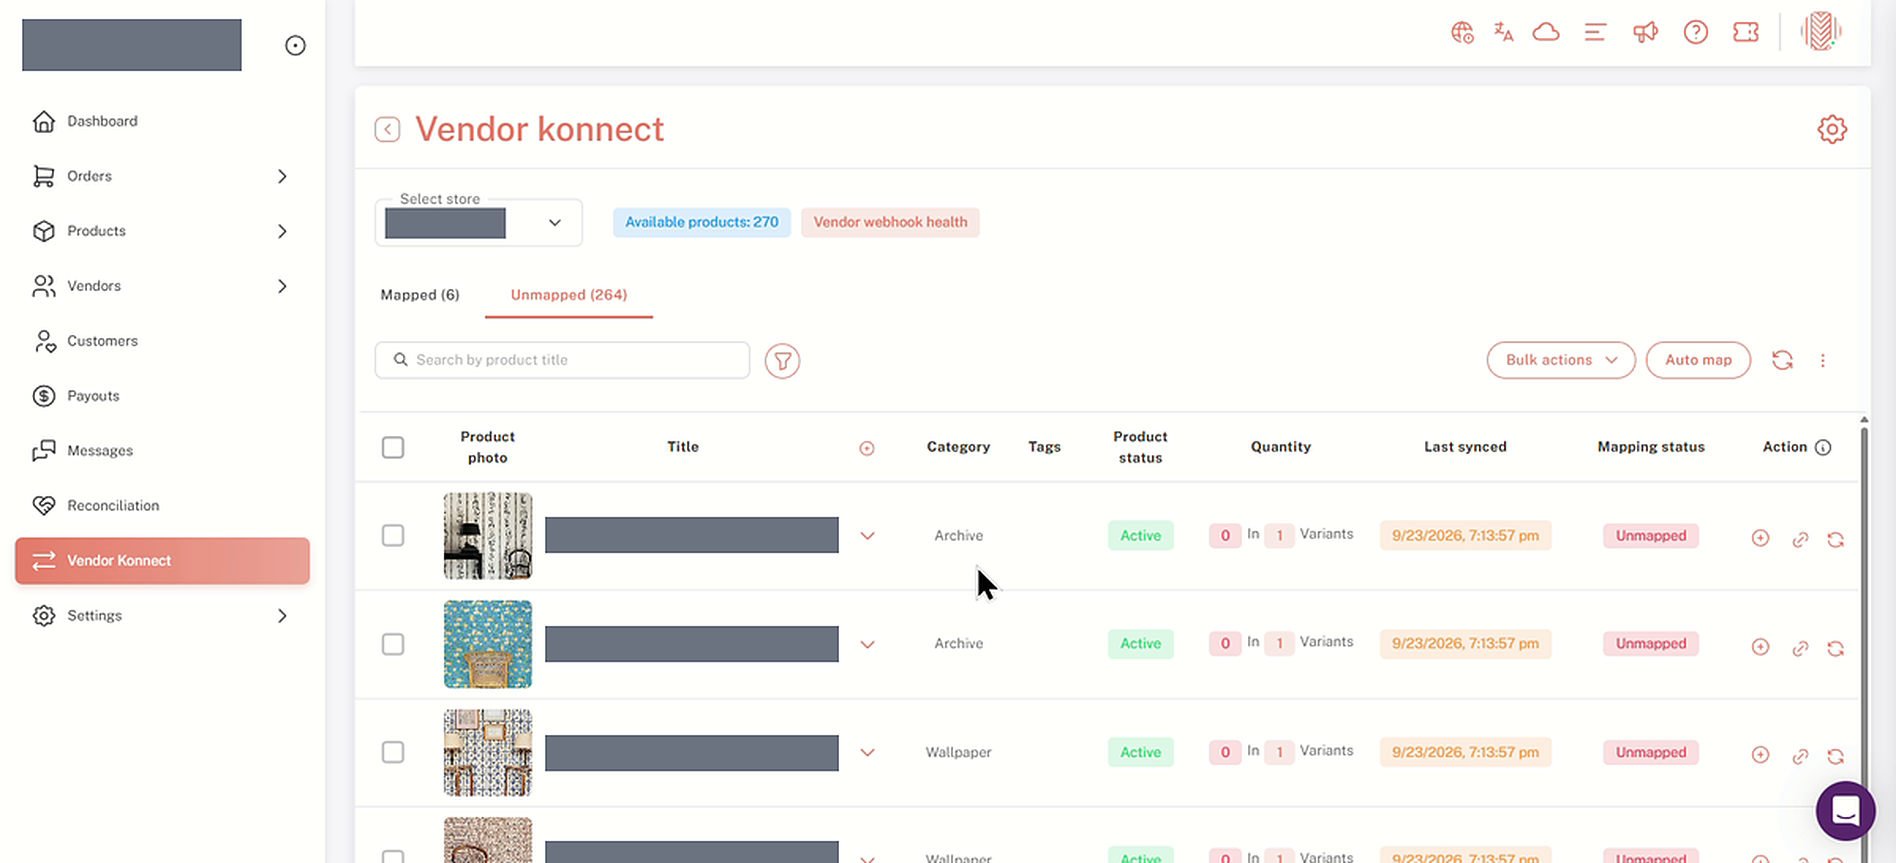Screen dimensions: 1896x863
Task: Open the first product's black-and-white wallpaper thumbnail
Action: point(488,536)
